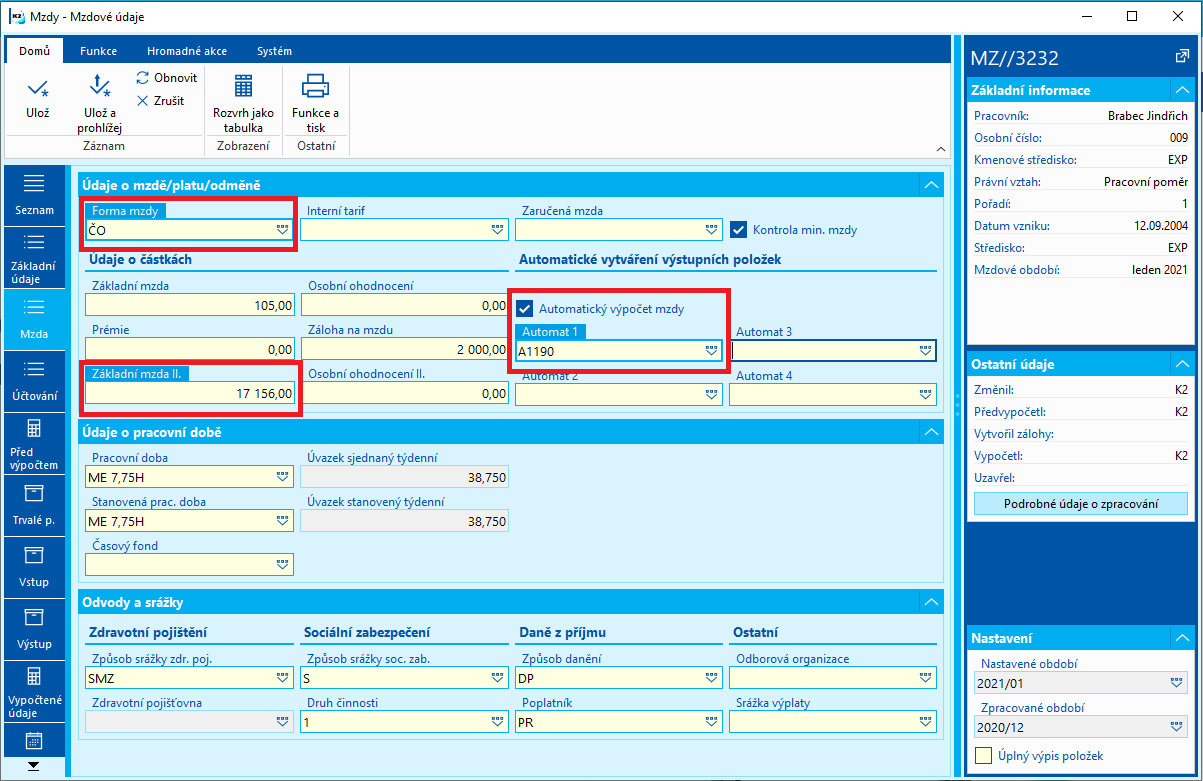The height and width of the screenshot is (781, 1203).
Task: Collapse the Údaje o pracovní době section
Action: [931, 432]
